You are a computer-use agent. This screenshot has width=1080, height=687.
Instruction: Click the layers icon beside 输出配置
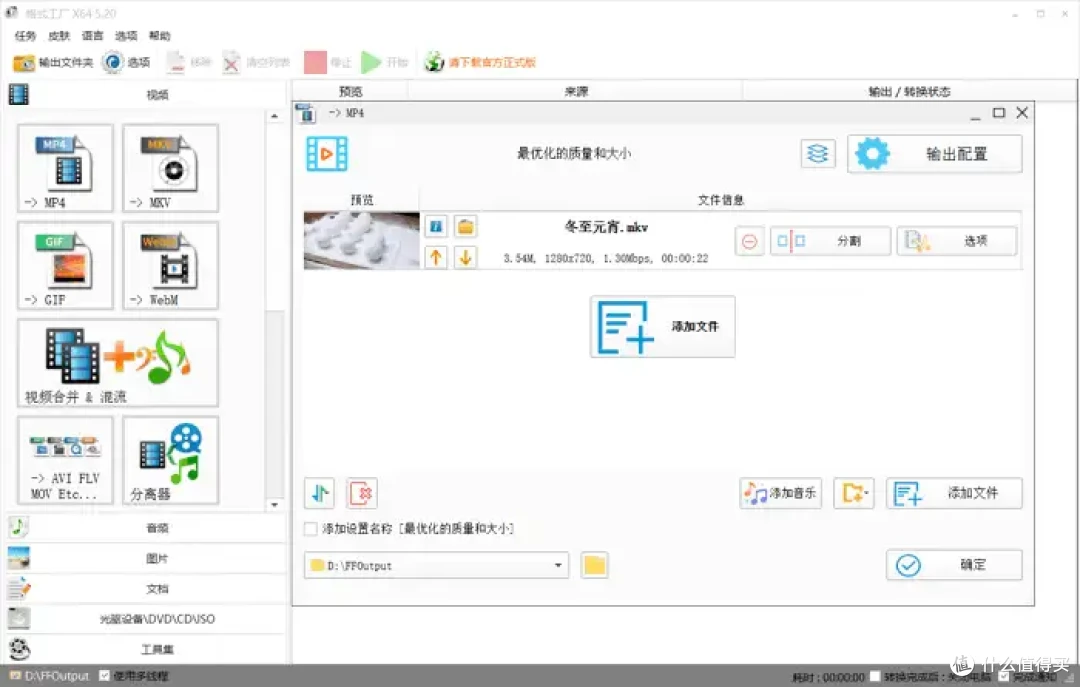click(x=818, y=154)
